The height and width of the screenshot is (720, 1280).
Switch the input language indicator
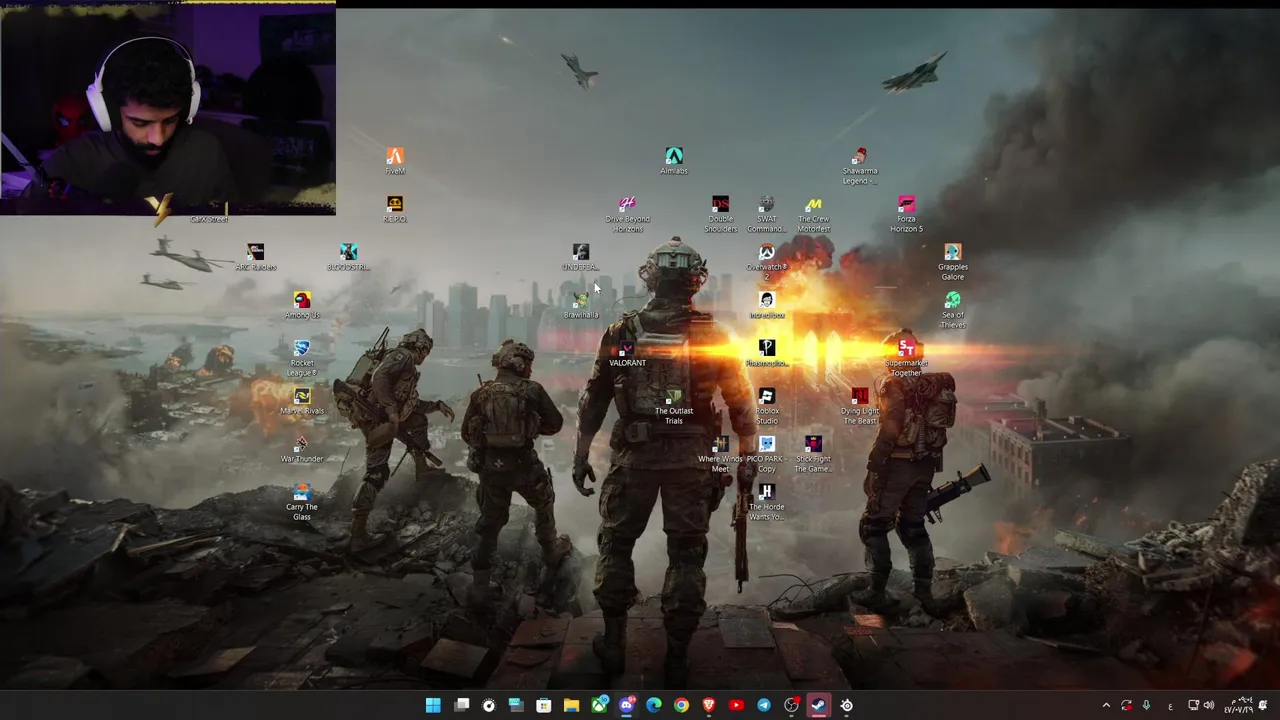1170,706
